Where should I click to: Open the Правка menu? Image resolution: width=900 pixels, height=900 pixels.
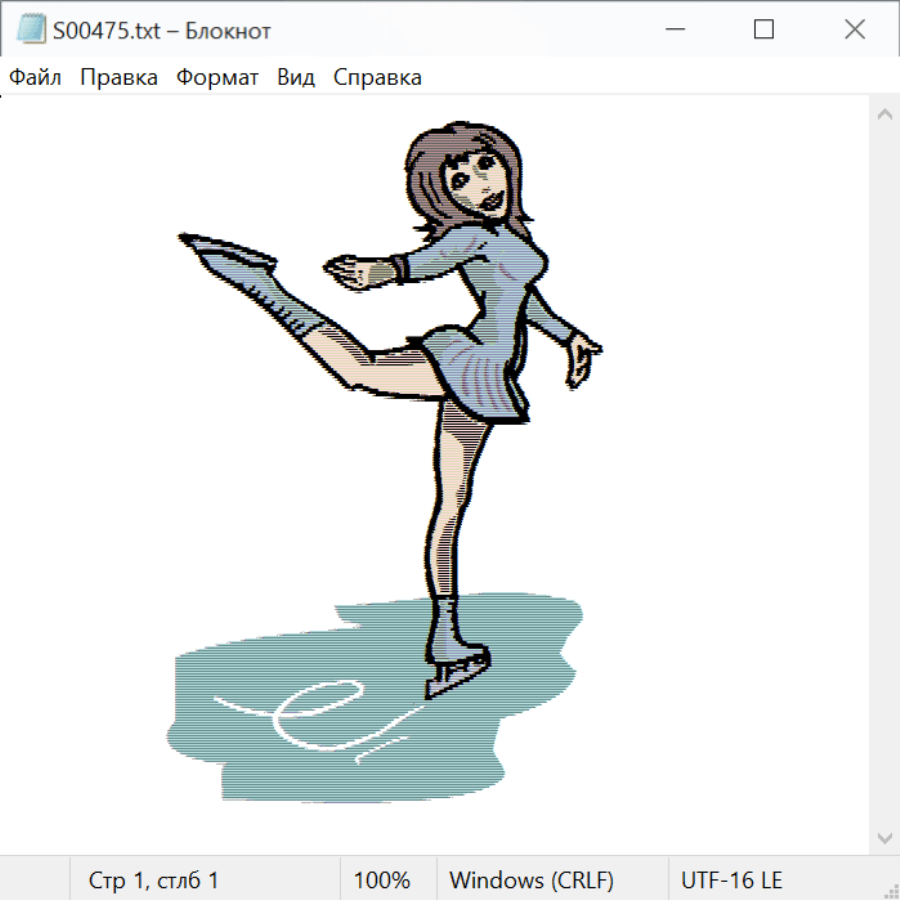(x=118, y=78)
